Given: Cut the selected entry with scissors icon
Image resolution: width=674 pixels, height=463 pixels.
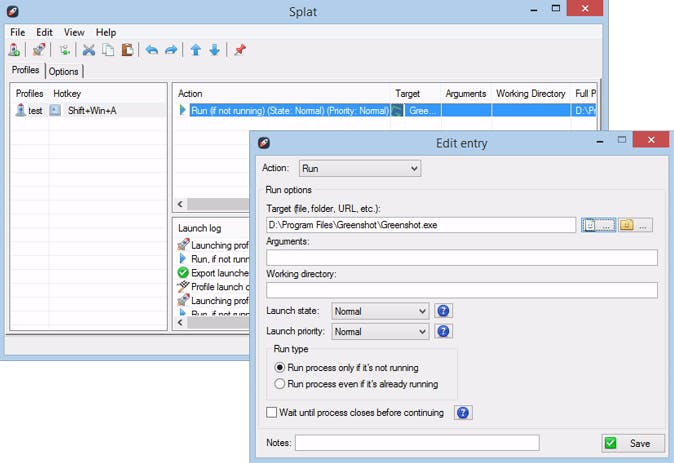Looking at the screenshot, I should tap(89, 50).
